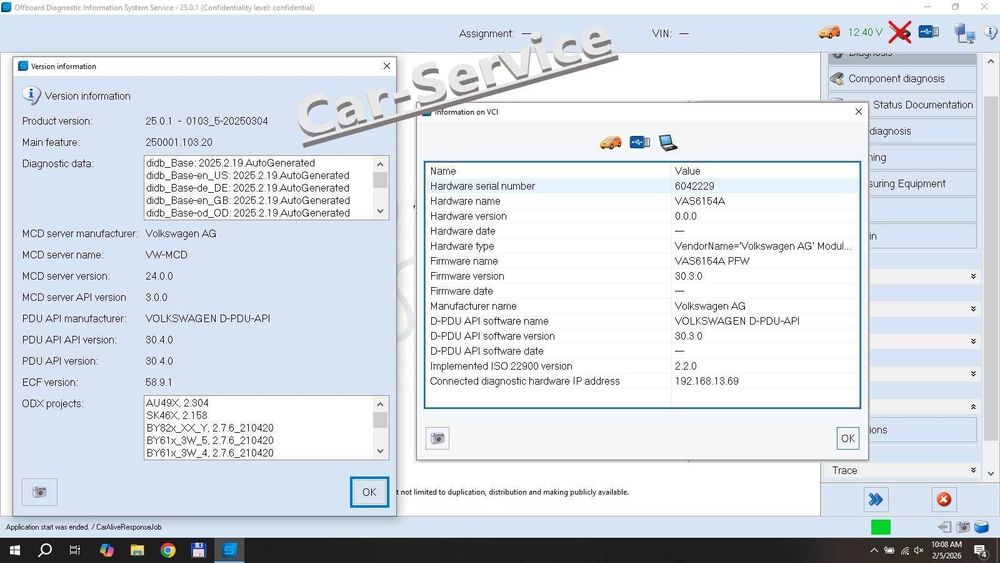Close the Information on VCI dialog
Screen dimensions: 1000x563
[x=858, y=112]
